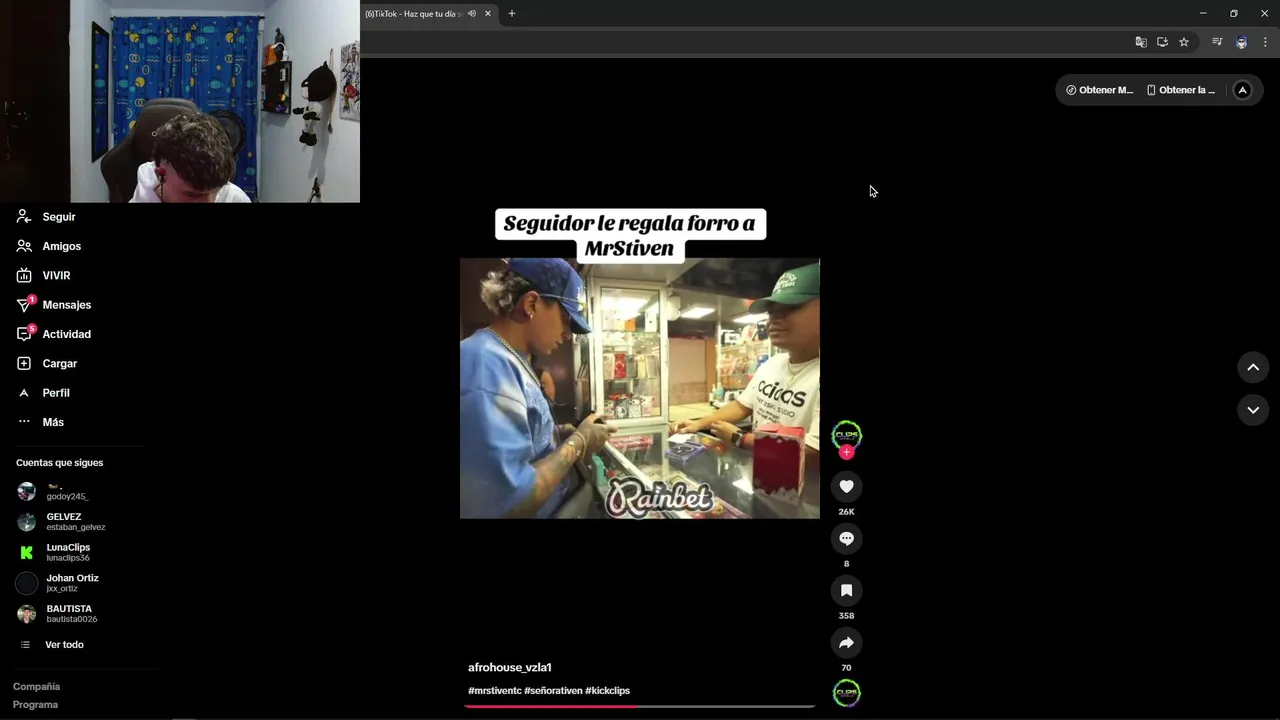
Task: Open the spinning sound disc icon
Action: pos(847,692)
